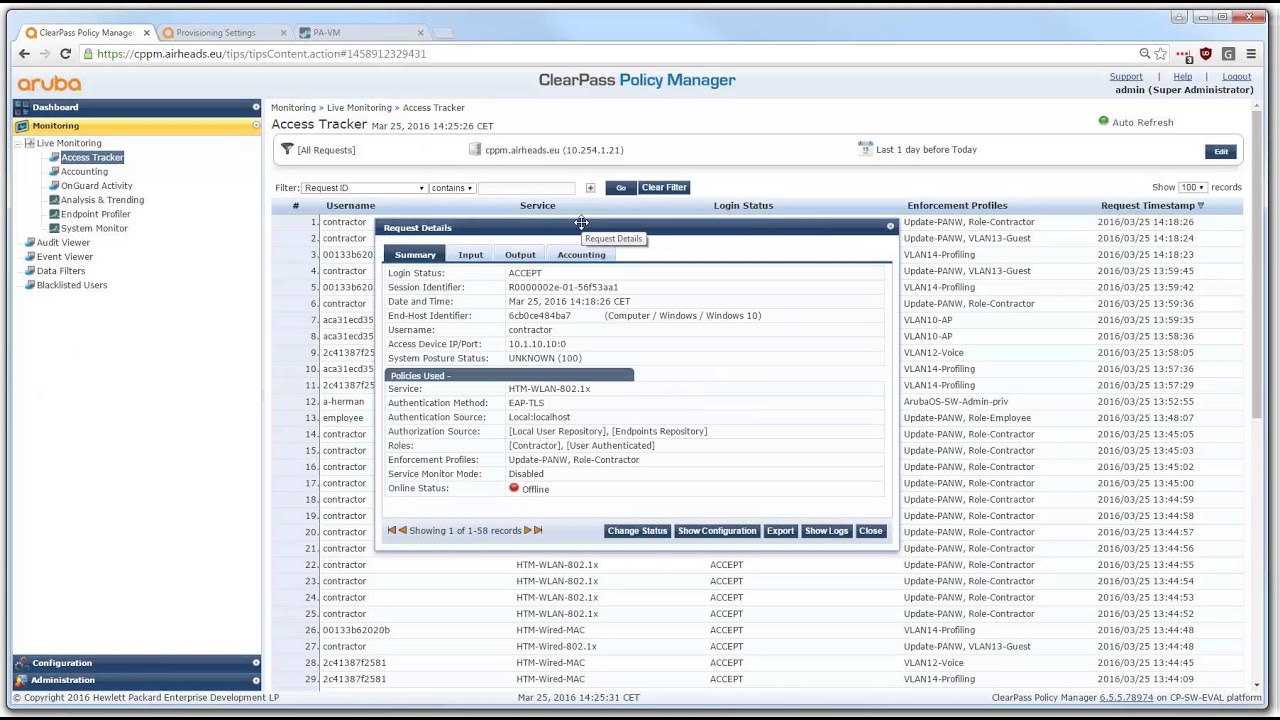Image resolution: width=1280 pixels, height=720 pixels.
Task: Click the Edit button
Action: [x=1221, y=151]
